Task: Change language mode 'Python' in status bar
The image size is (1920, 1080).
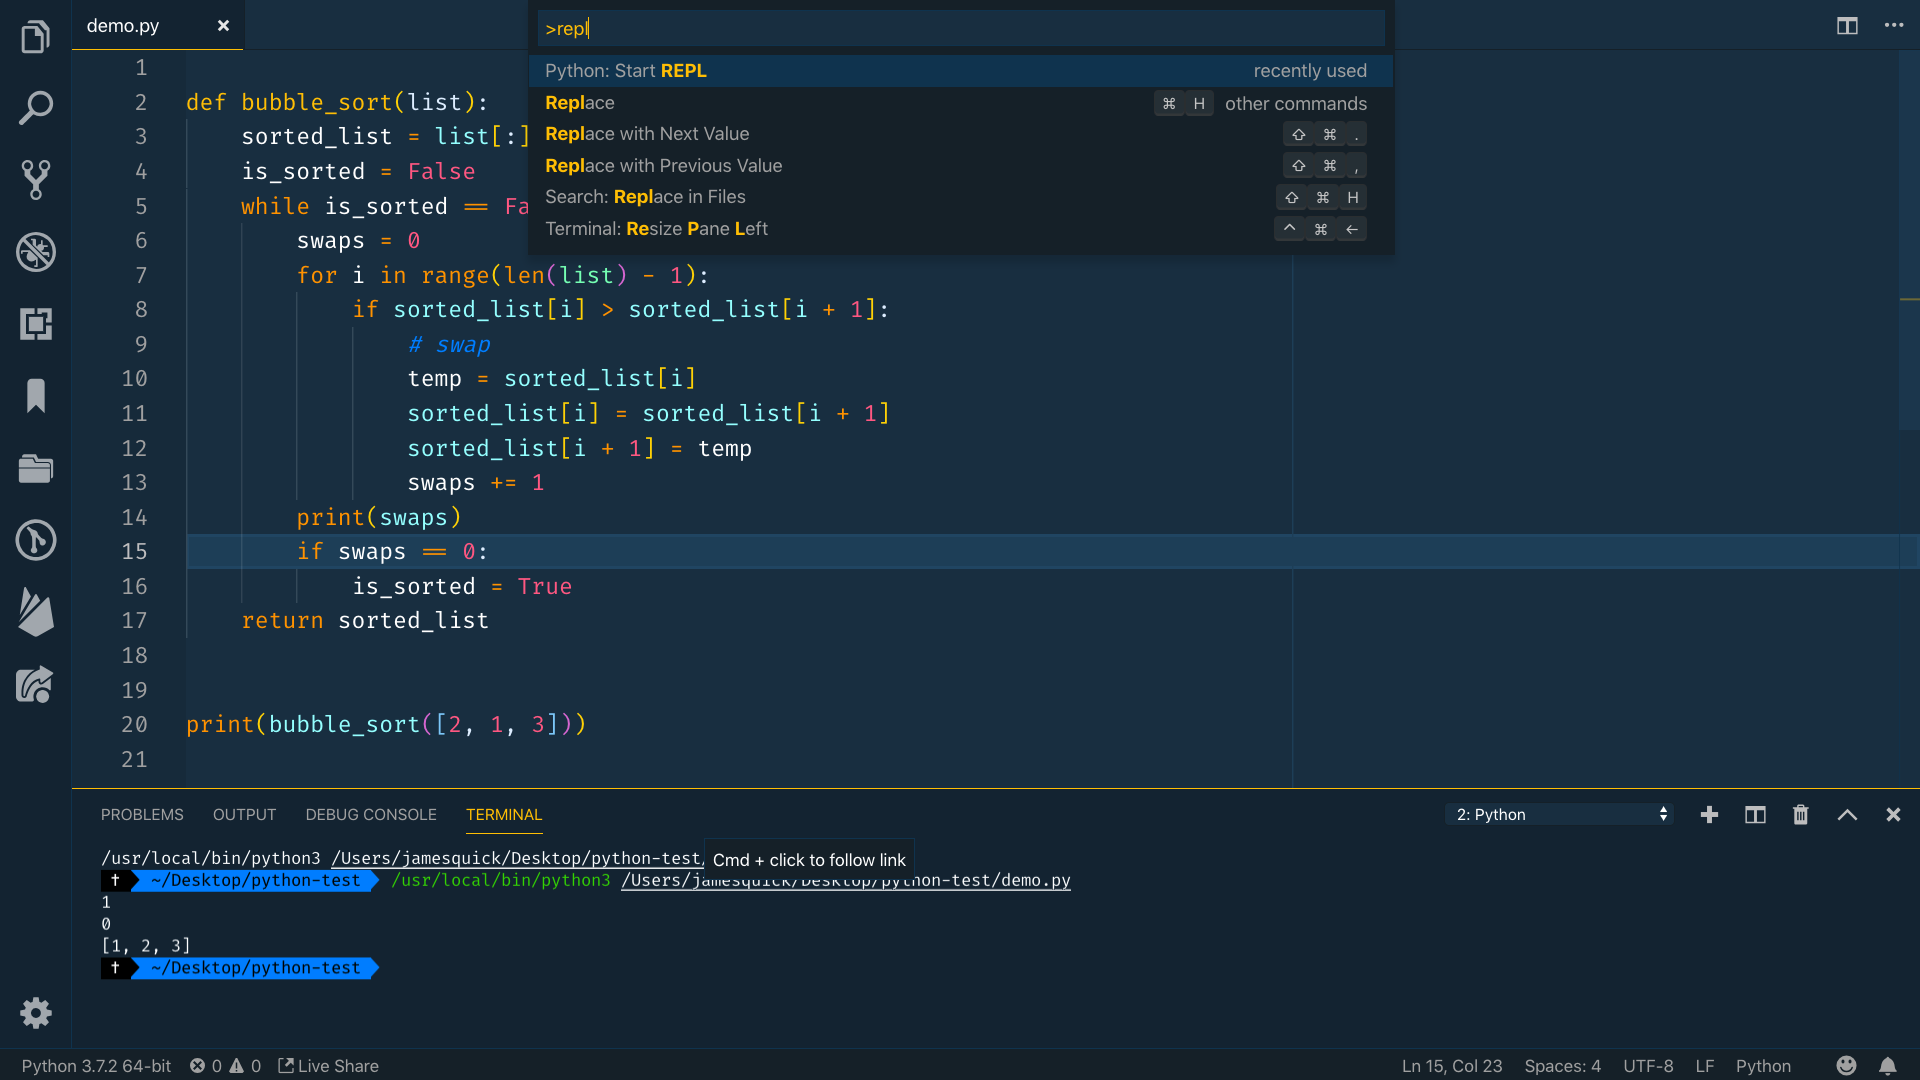Action: 1763,1066
